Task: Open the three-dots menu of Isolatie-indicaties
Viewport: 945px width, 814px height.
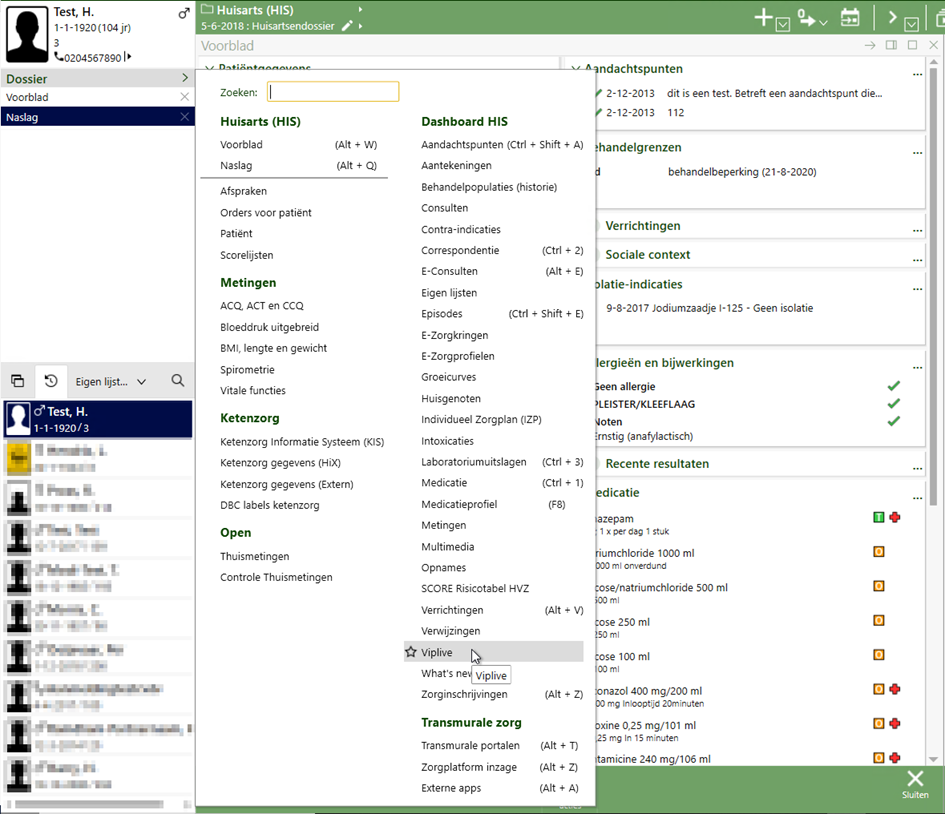Action: click(x=917, y=288)
